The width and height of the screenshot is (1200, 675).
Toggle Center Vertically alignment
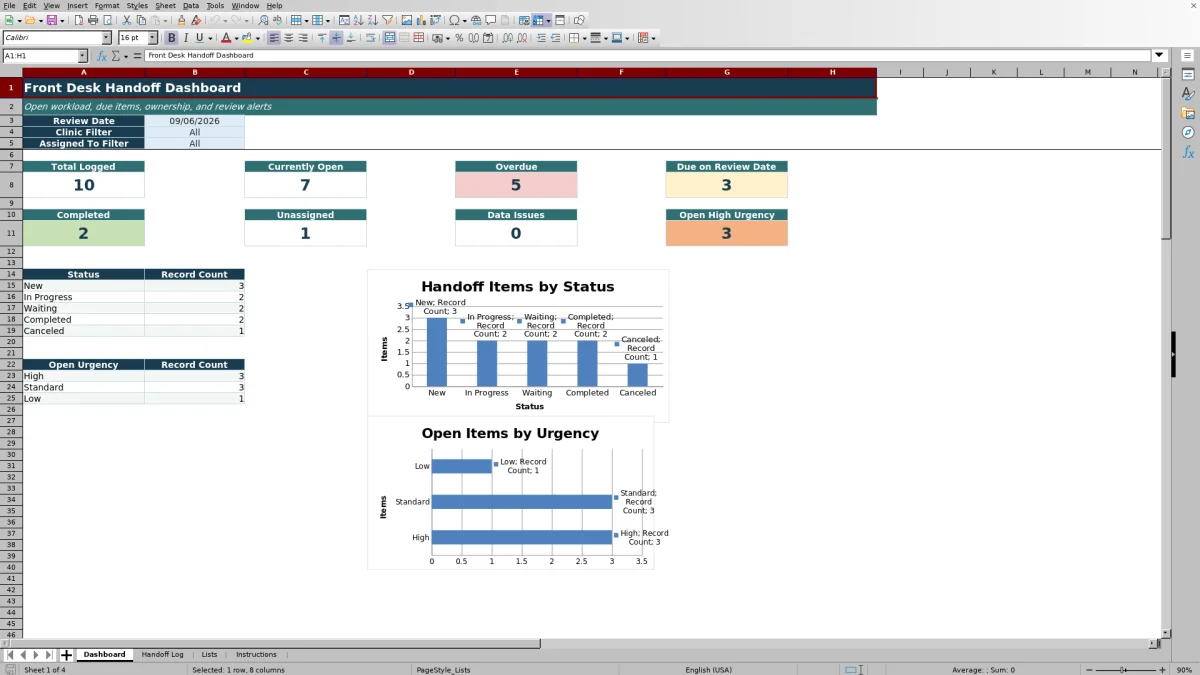pos(336,38)
